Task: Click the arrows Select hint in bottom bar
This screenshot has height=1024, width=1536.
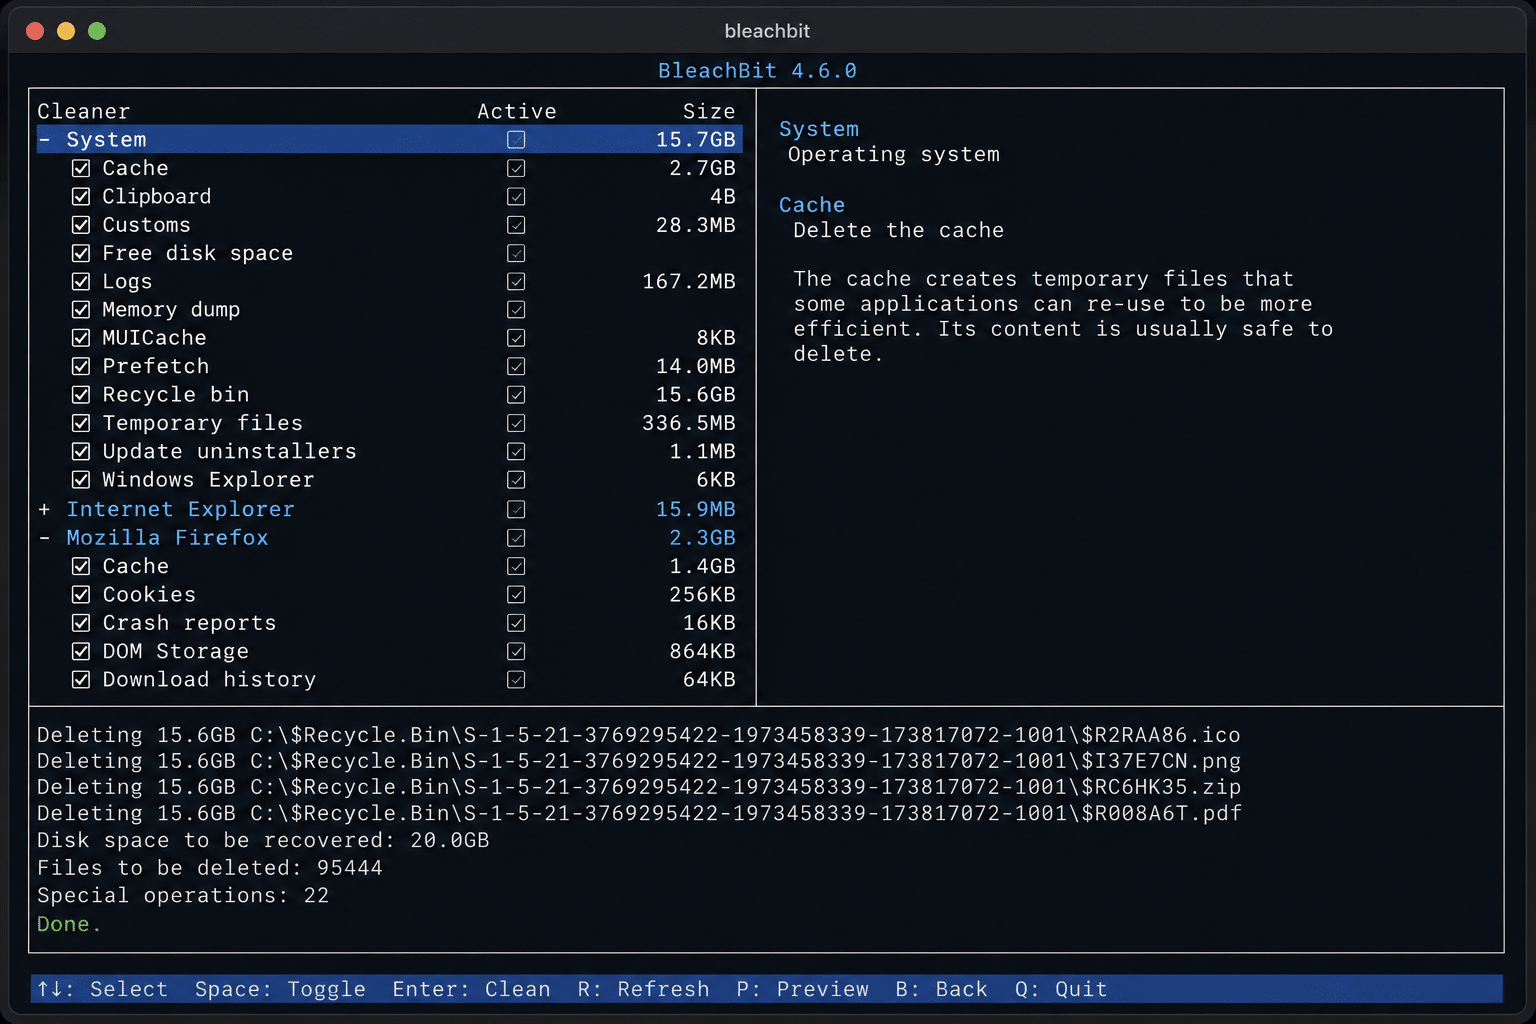Action: (x=102, y=989)
